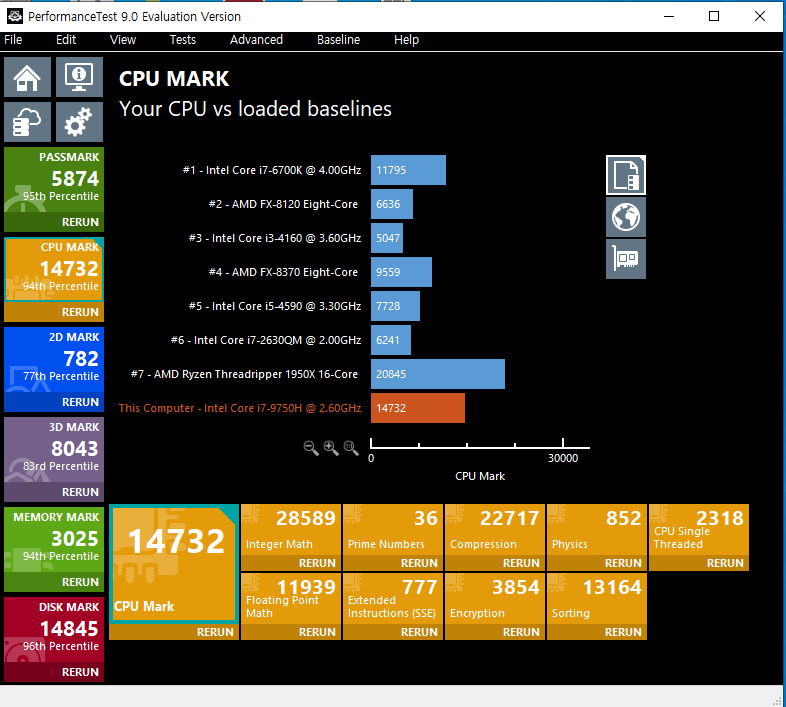Select the Extended Instructions (SSE) 777 tile
The image size is (786, 707).
392,599
